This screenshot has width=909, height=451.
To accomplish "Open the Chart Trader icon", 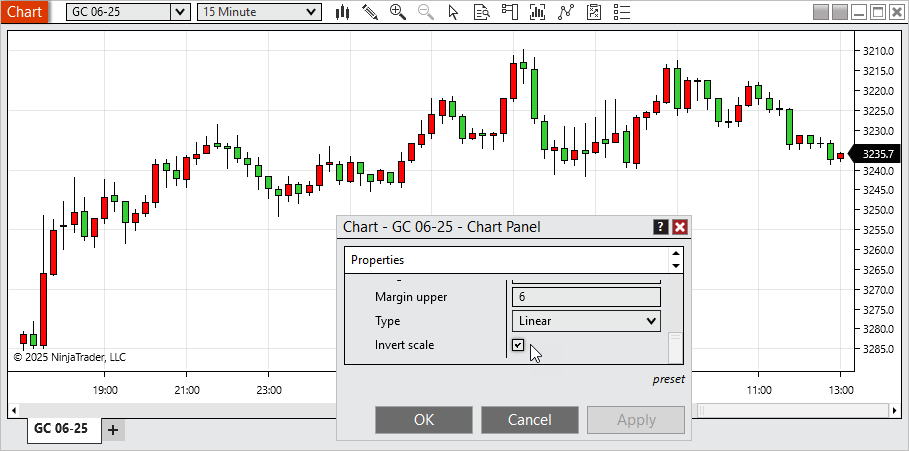I will [510, 12].
